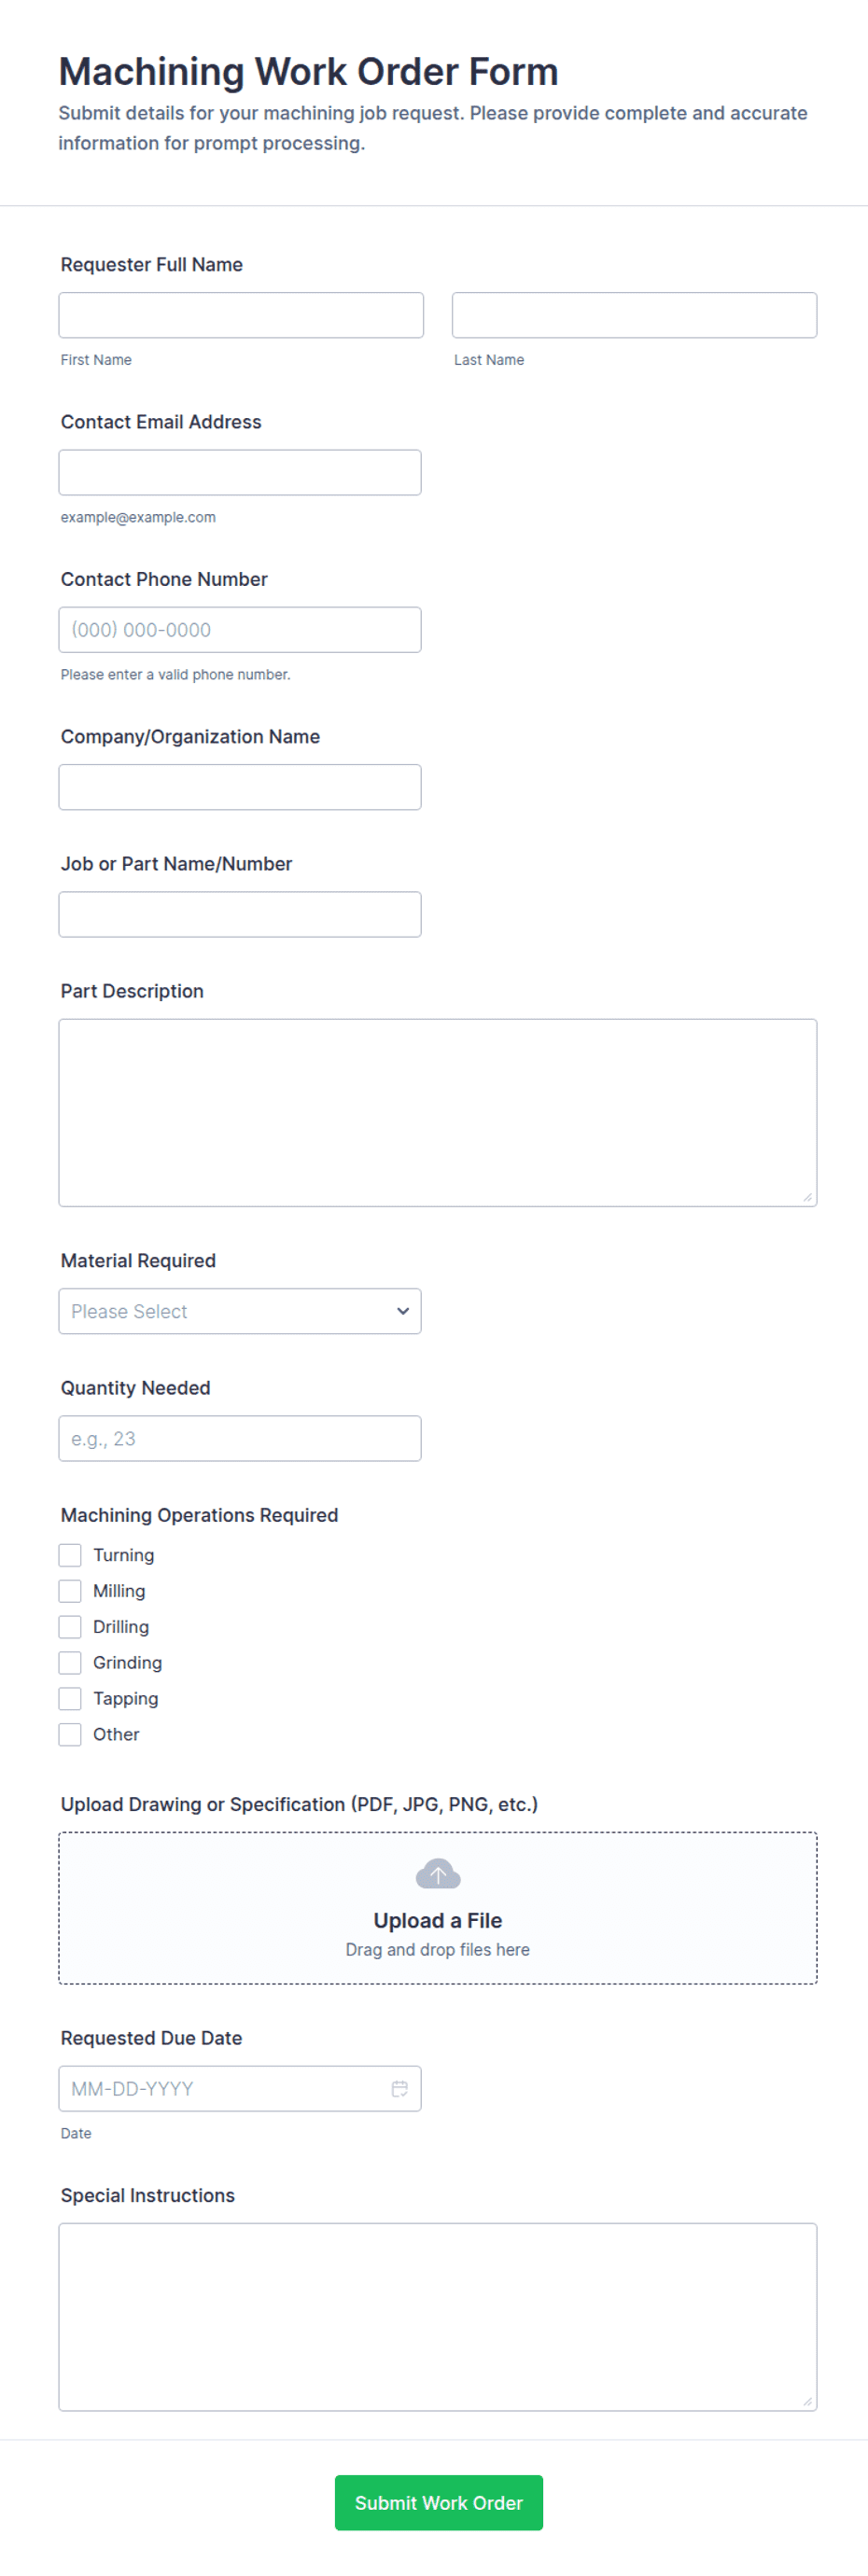Click the First Name input field

tap(240, 314)
